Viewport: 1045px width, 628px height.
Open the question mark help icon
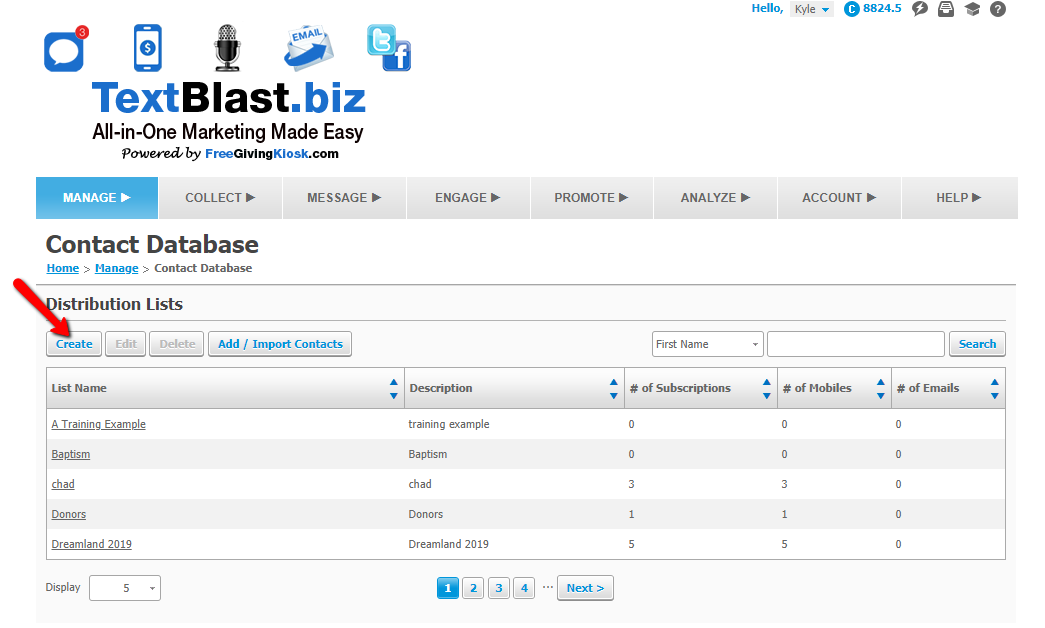pos(998,9)
